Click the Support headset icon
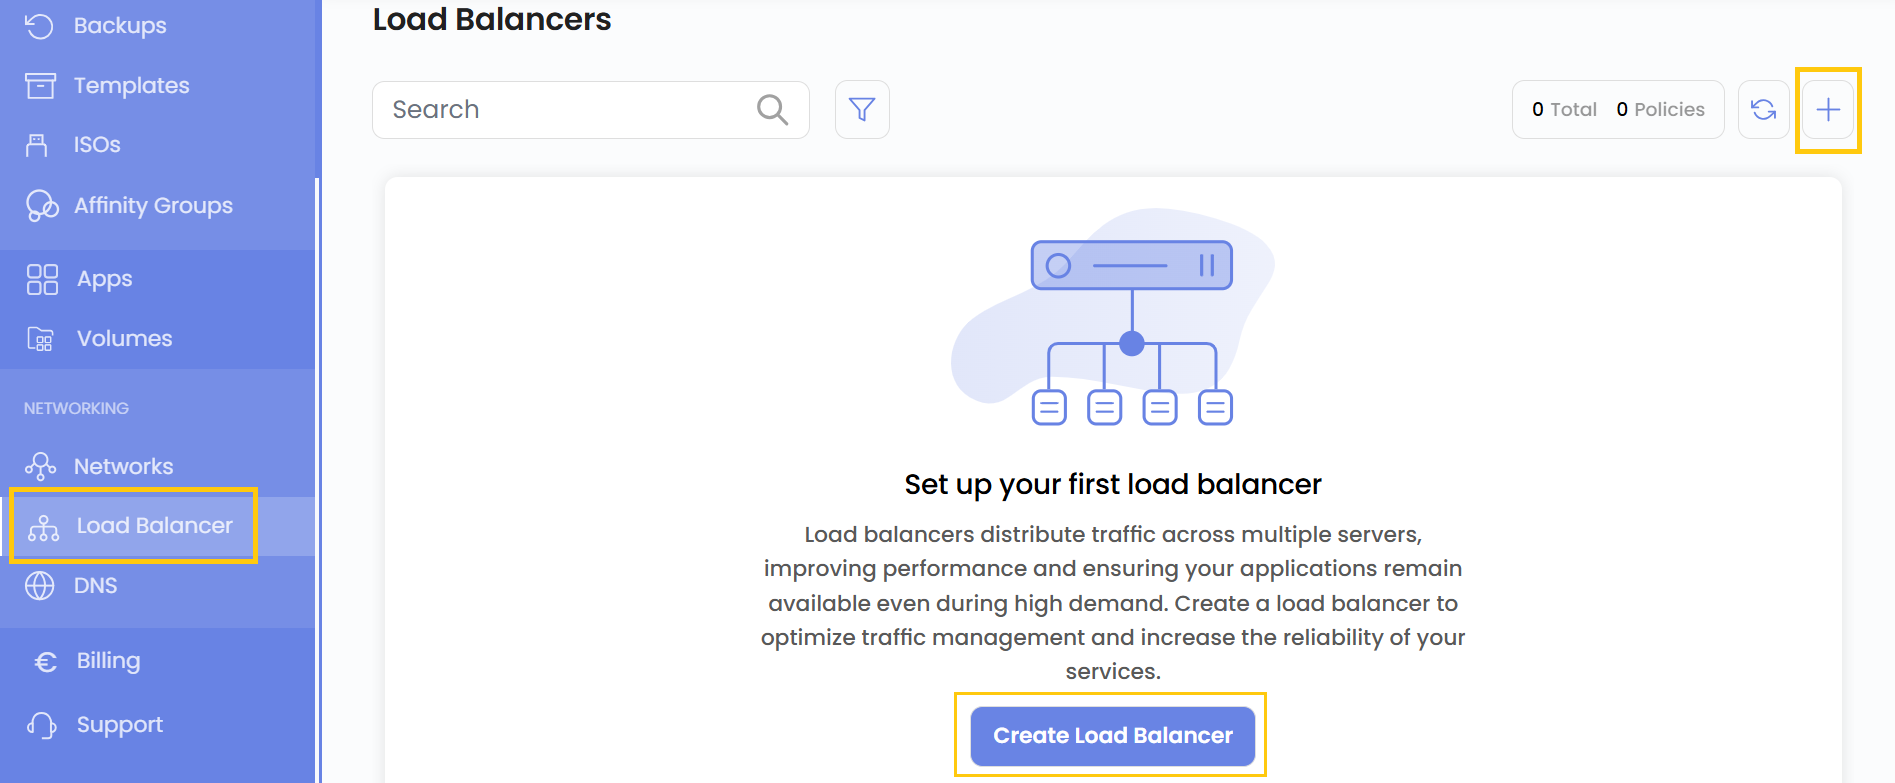 42,725
